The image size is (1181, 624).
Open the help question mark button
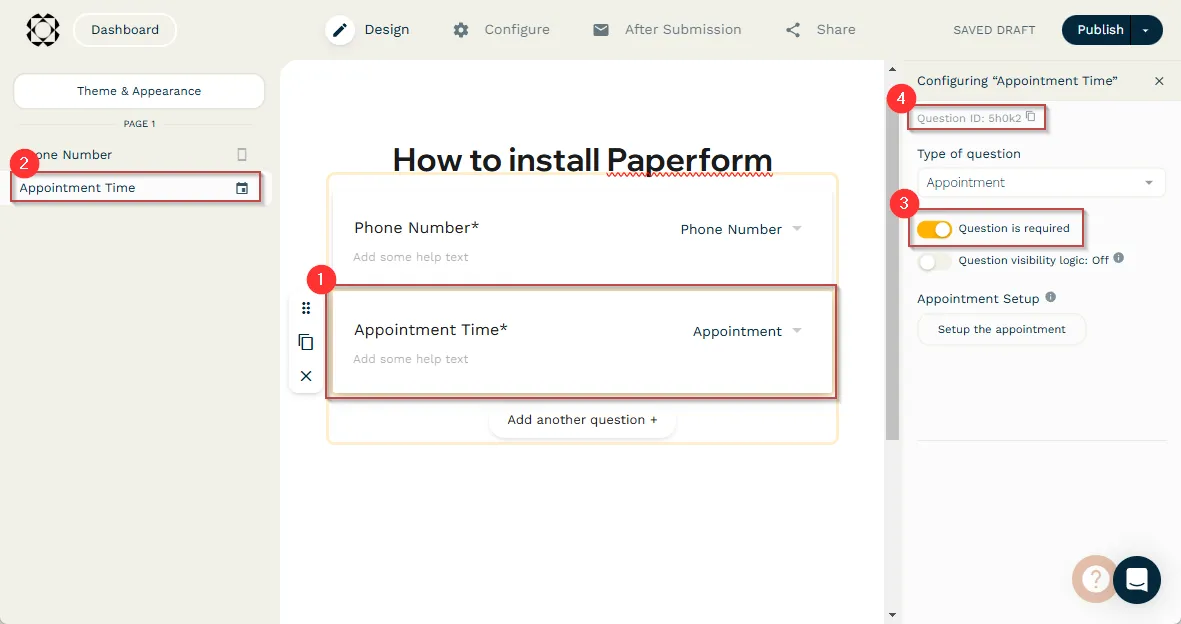pyautogui.click(x=1095, y=579)
